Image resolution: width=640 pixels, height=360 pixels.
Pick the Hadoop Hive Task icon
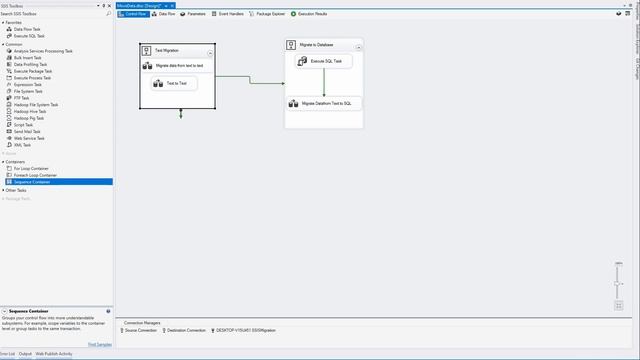pyautogui.click(x=9, y=111)
